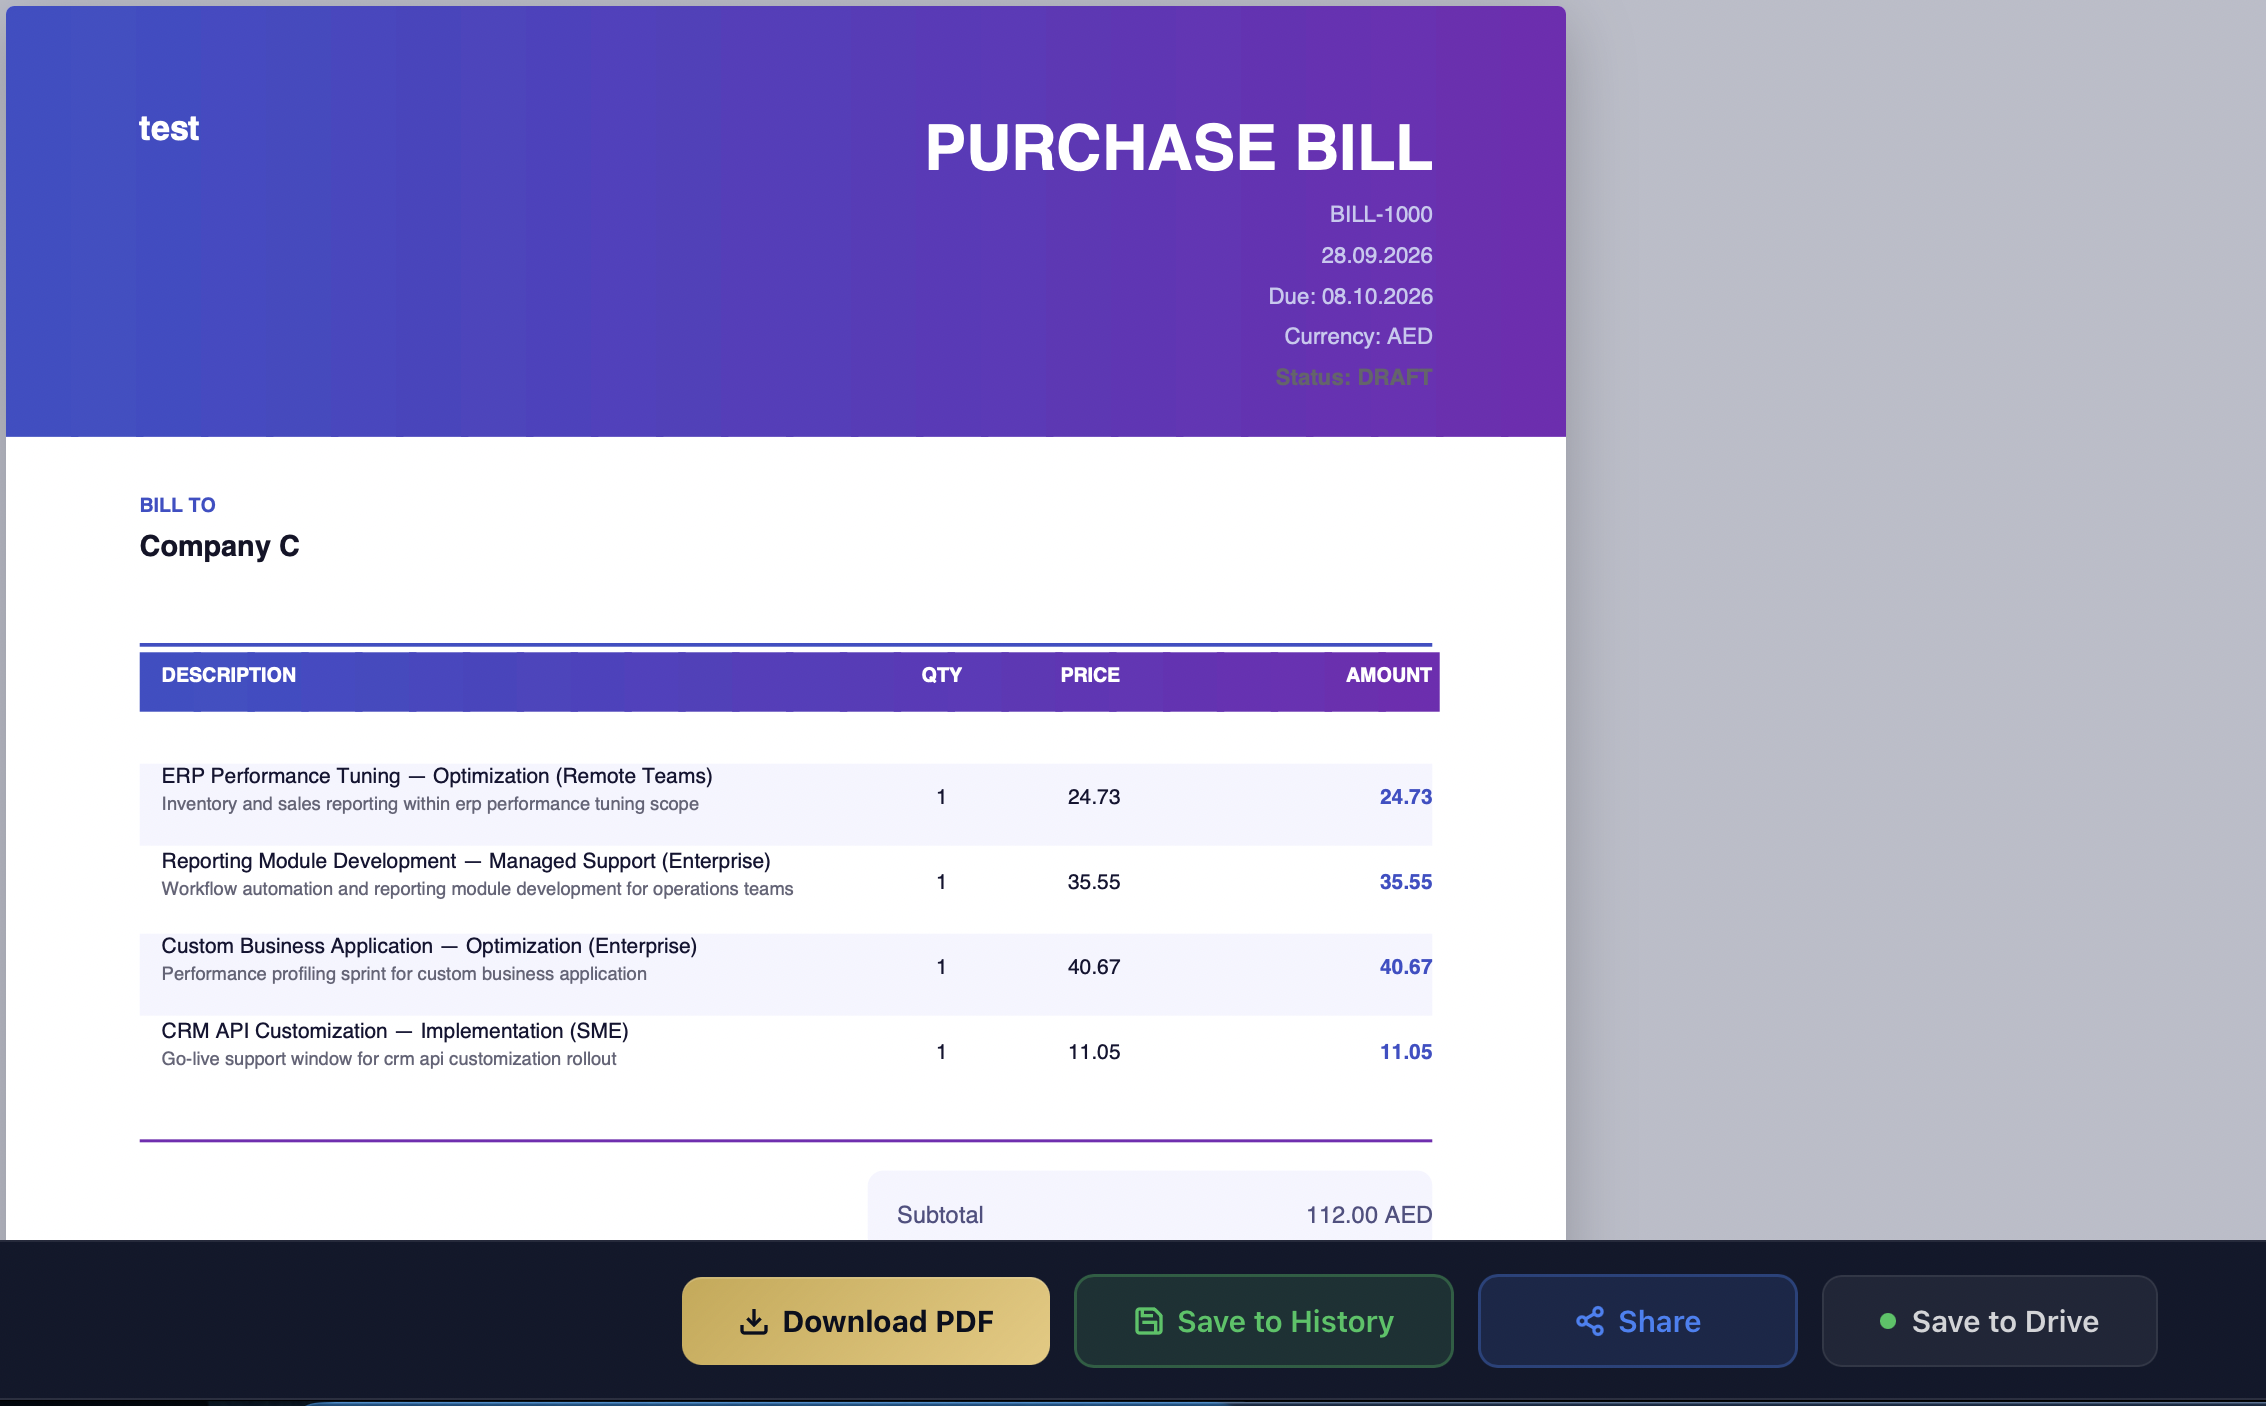This screenshot has height=1406, width=2266.
Task: Click the Download PDF button
Action: click(865, 1320)
